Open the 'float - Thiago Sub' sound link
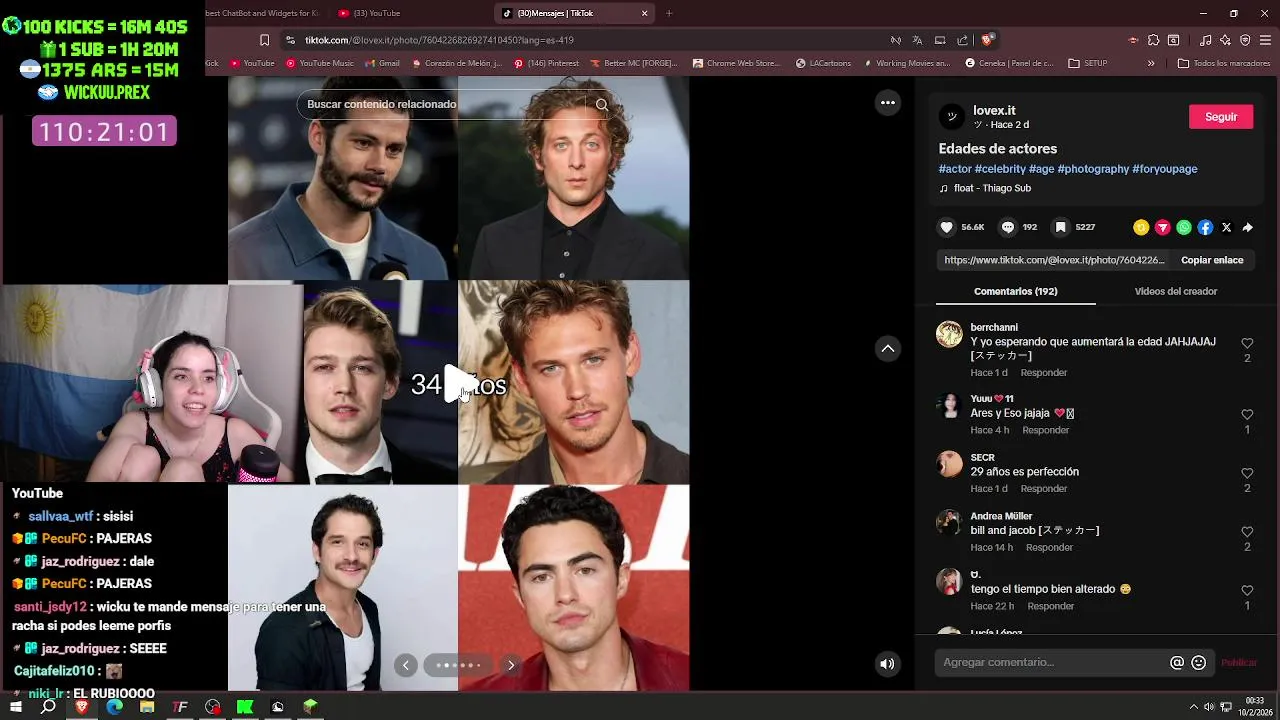Image resolution: width=1280 pixels, height=720 pixels. click(992, 188)
